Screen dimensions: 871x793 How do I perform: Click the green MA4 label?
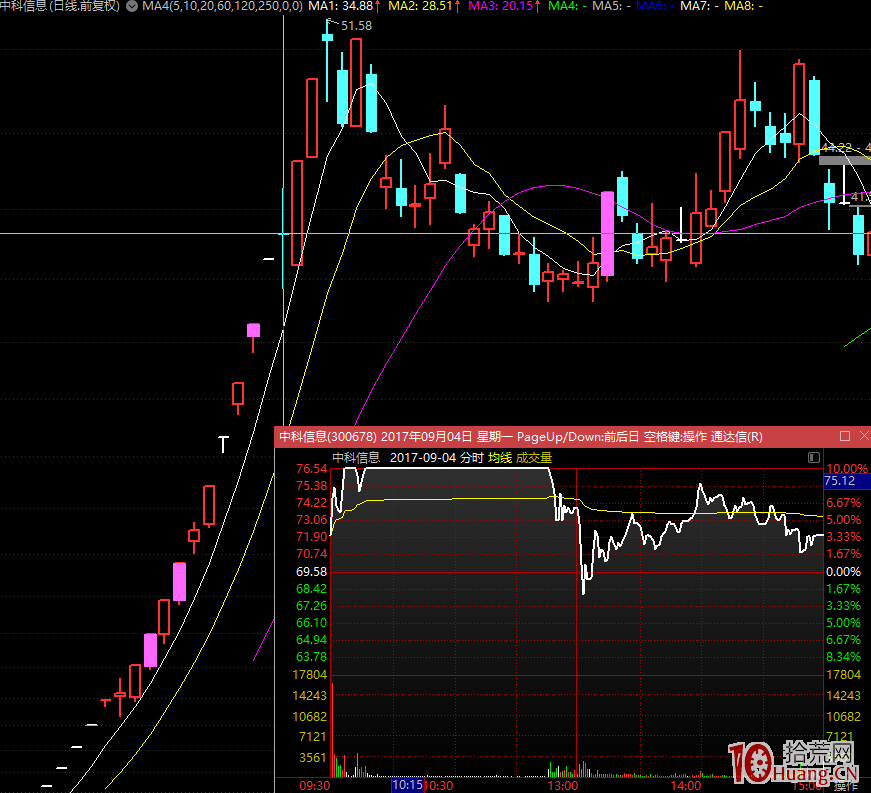pyautogui.click(x=567, y=6)
